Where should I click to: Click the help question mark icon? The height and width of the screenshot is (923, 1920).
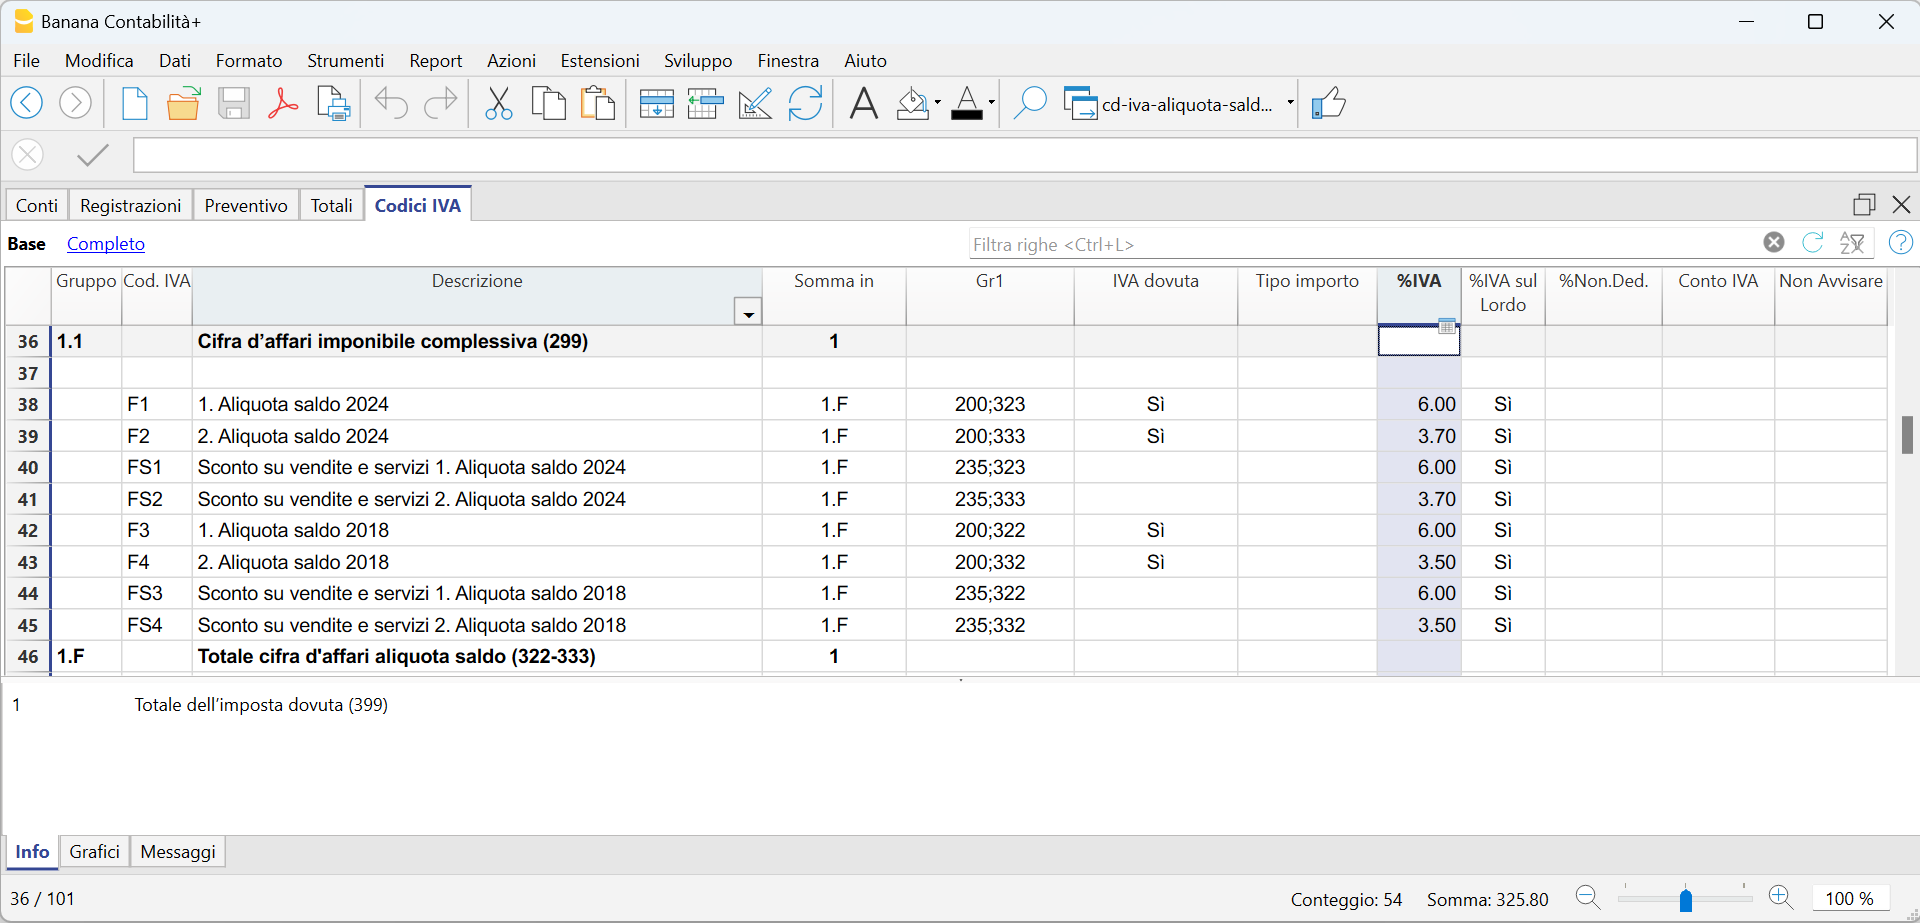1900,243
